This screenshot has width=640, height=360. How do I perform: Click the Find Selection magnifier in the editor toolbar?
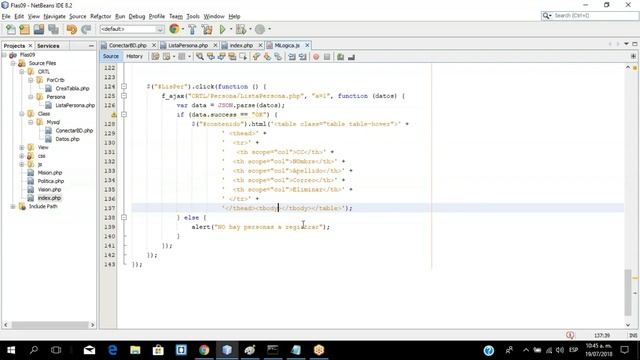click(x=200, y=57)
